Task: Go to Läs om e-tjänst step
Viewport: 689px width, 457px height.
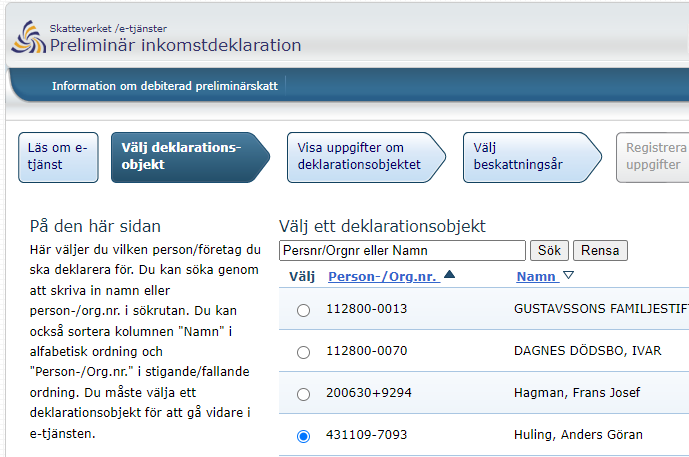Action: coord(58,157)
